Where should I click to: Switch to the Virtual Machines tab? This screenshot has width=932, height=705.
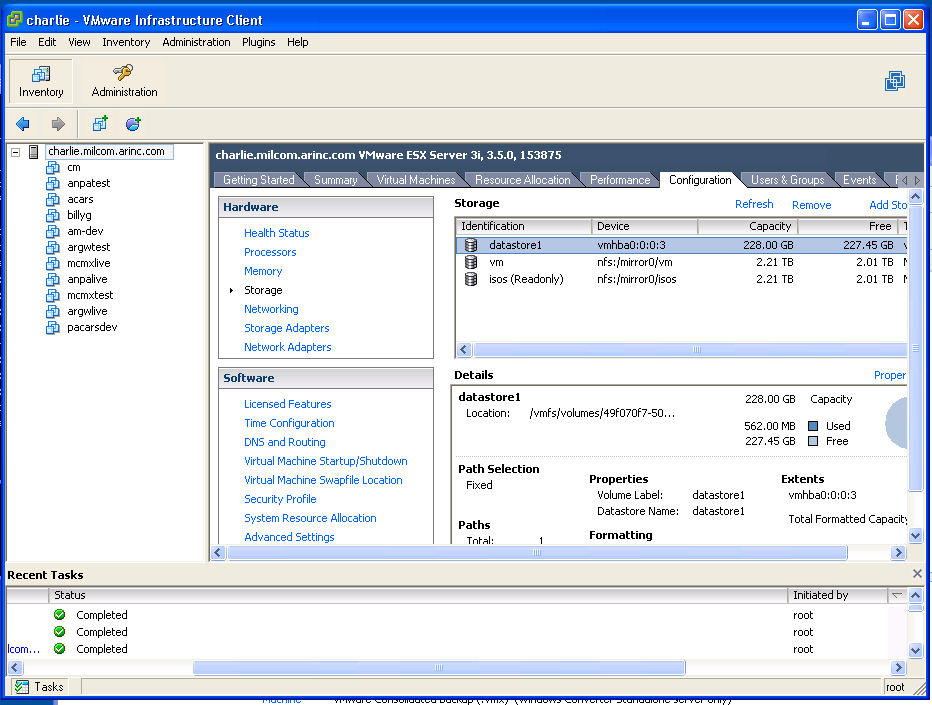pos(415,180)
